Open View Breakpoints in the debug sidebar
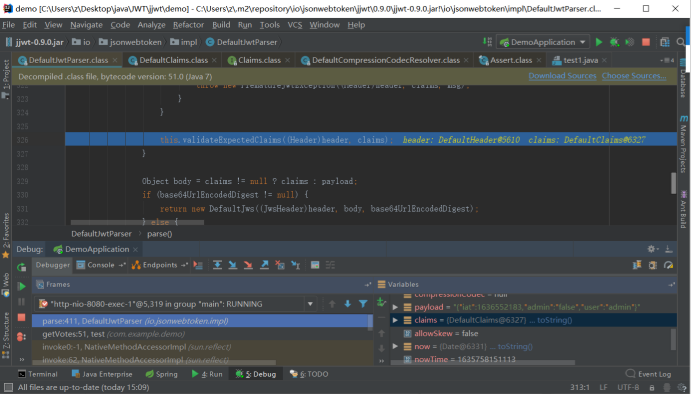This screenshot has height=394, width=691. click(21, 337)
